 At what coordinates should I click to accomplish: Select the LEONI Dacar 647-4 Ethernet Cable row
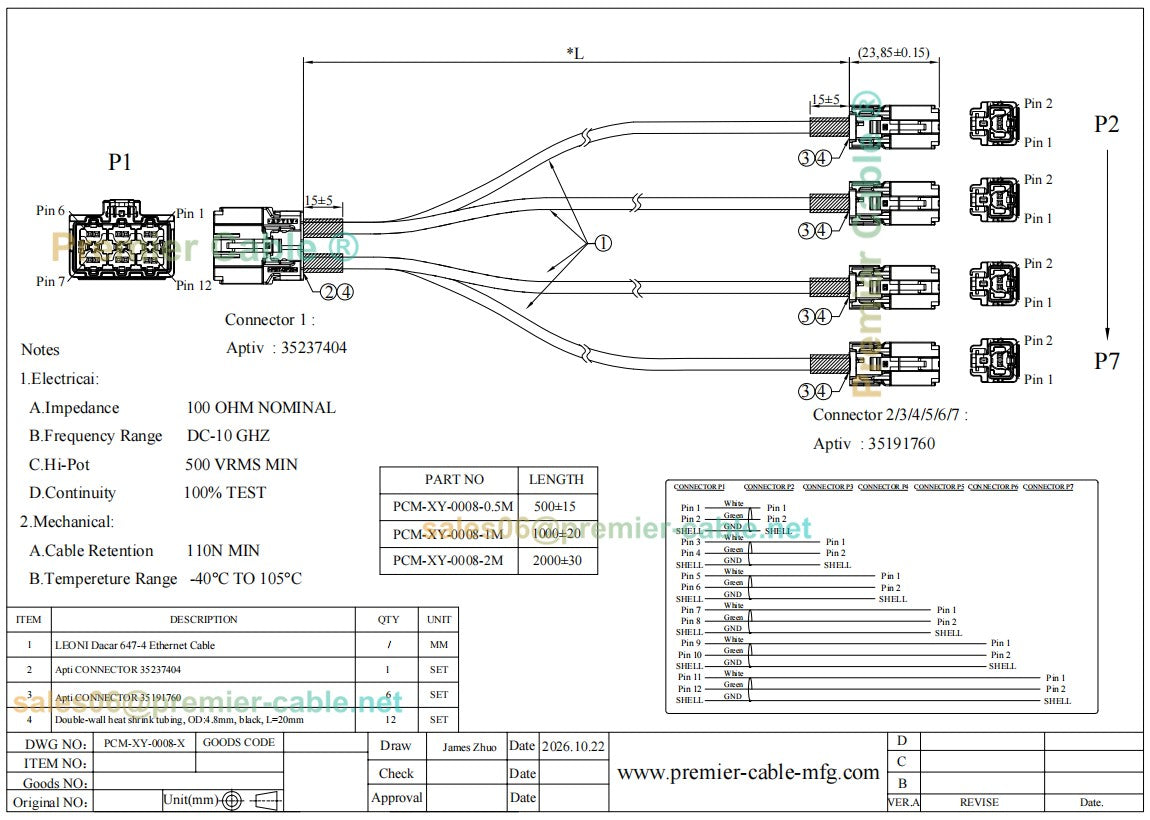click(232, 645)
